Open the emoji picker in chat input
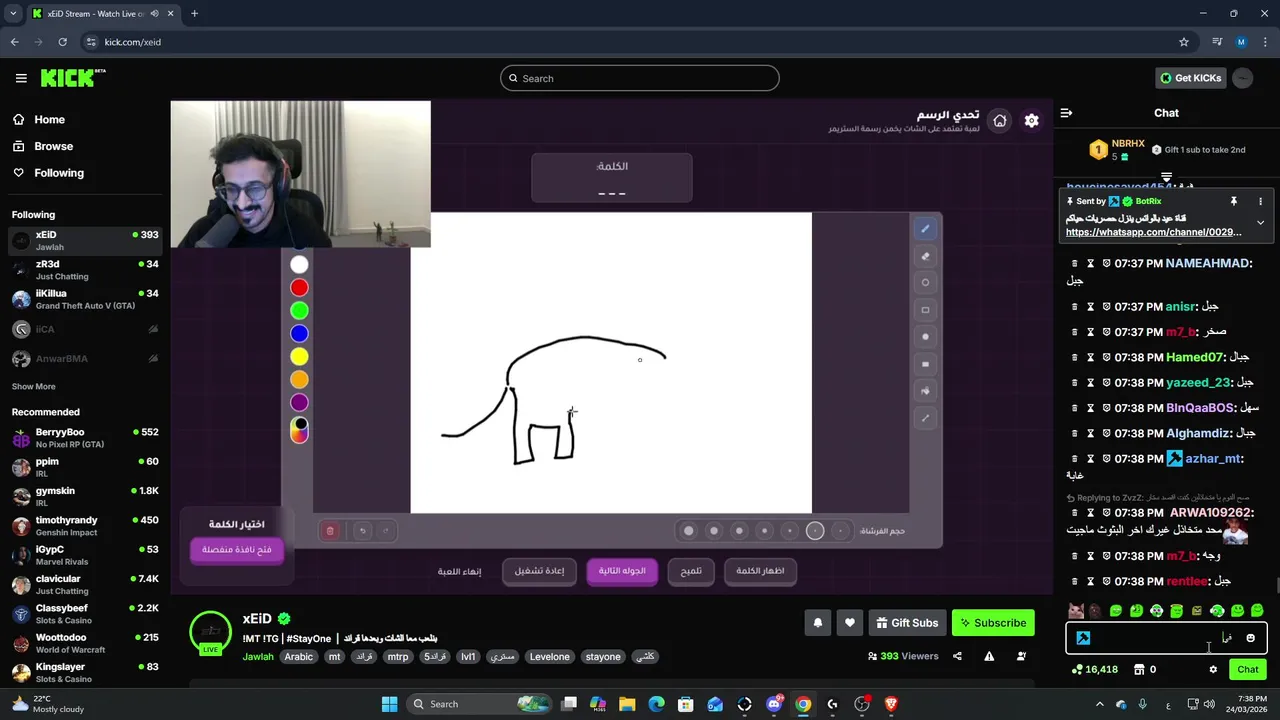Viewport: 1280px width, 720px height. [1250, 638]
